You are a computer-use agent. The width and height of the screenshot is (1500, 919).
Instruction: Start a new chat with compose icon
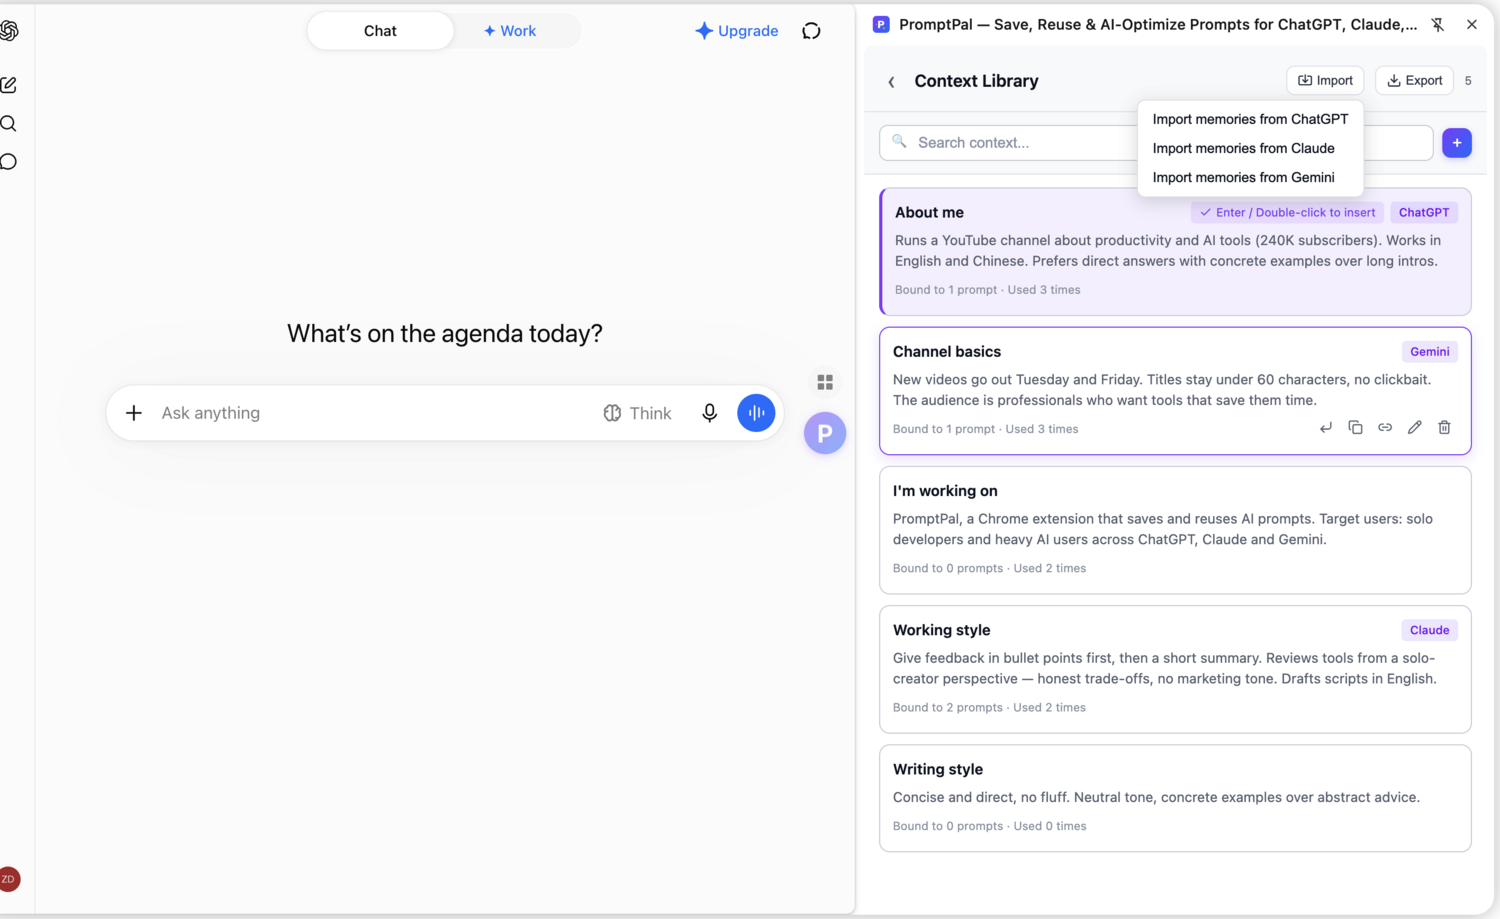pyautogui.click(x=9, y=85)
